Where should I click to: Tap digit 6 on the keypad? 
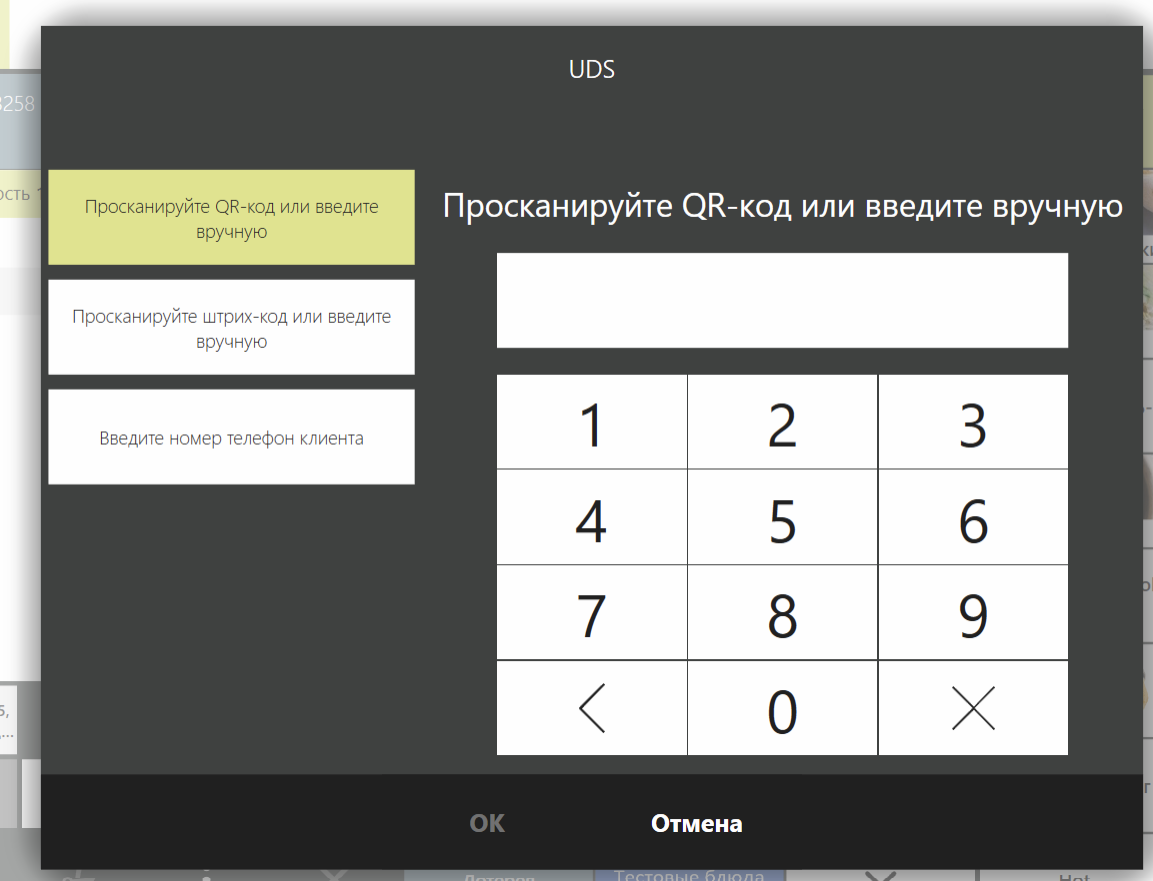click(x=973, y=518)
